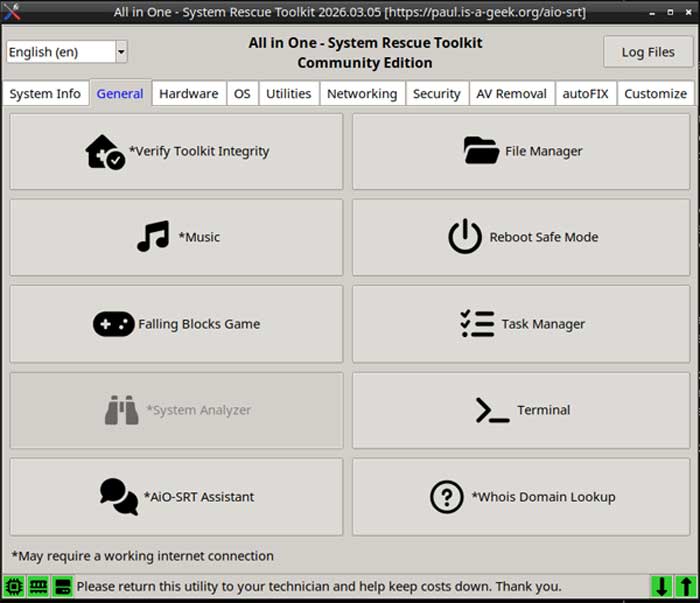Launch the Falling Blocks Game gamepad icon
The width and height of the screenshot is (700, 603).
(113, 324)
